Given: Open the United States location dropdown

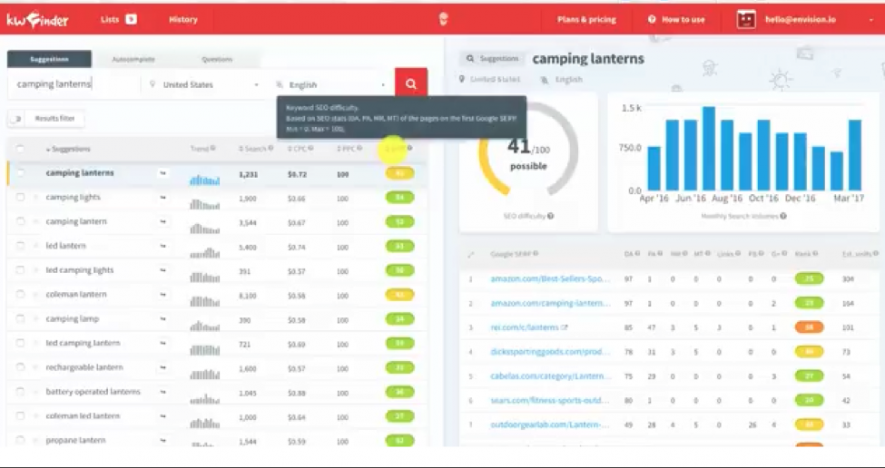Looking at the screenshot, I should tap(204, 85).
